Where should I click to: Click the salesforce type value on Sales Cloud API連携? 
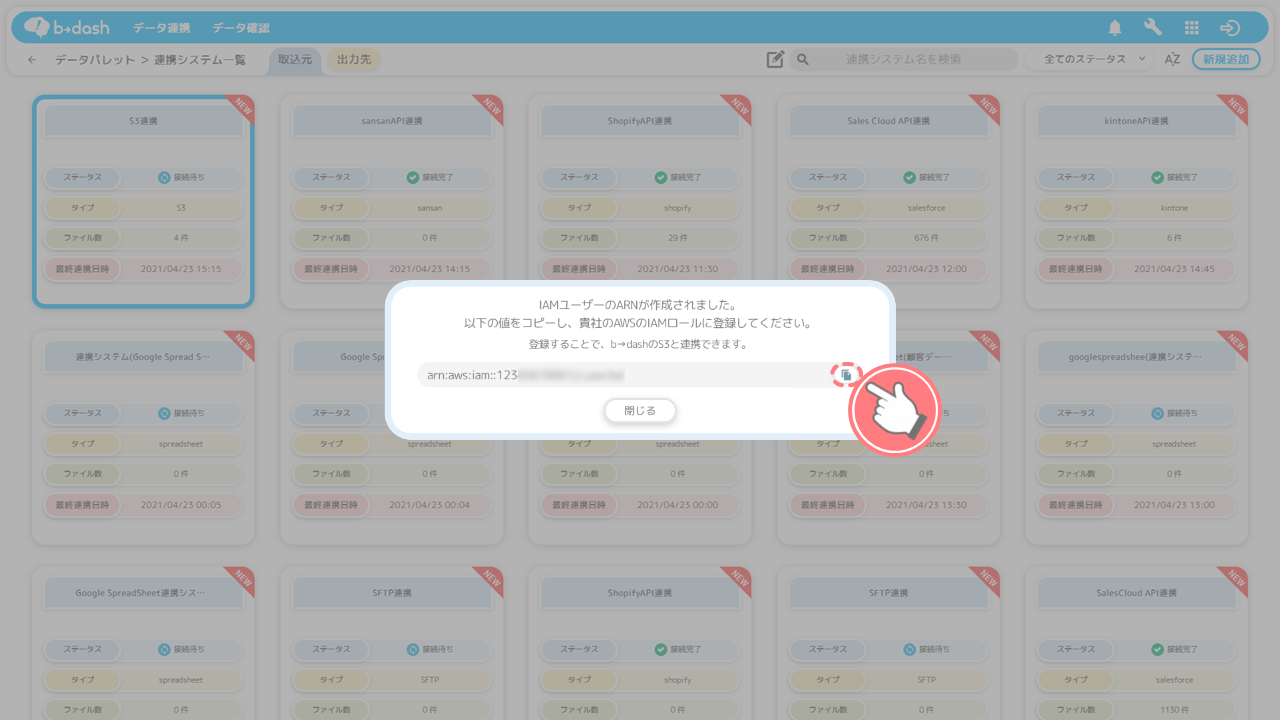926,208
